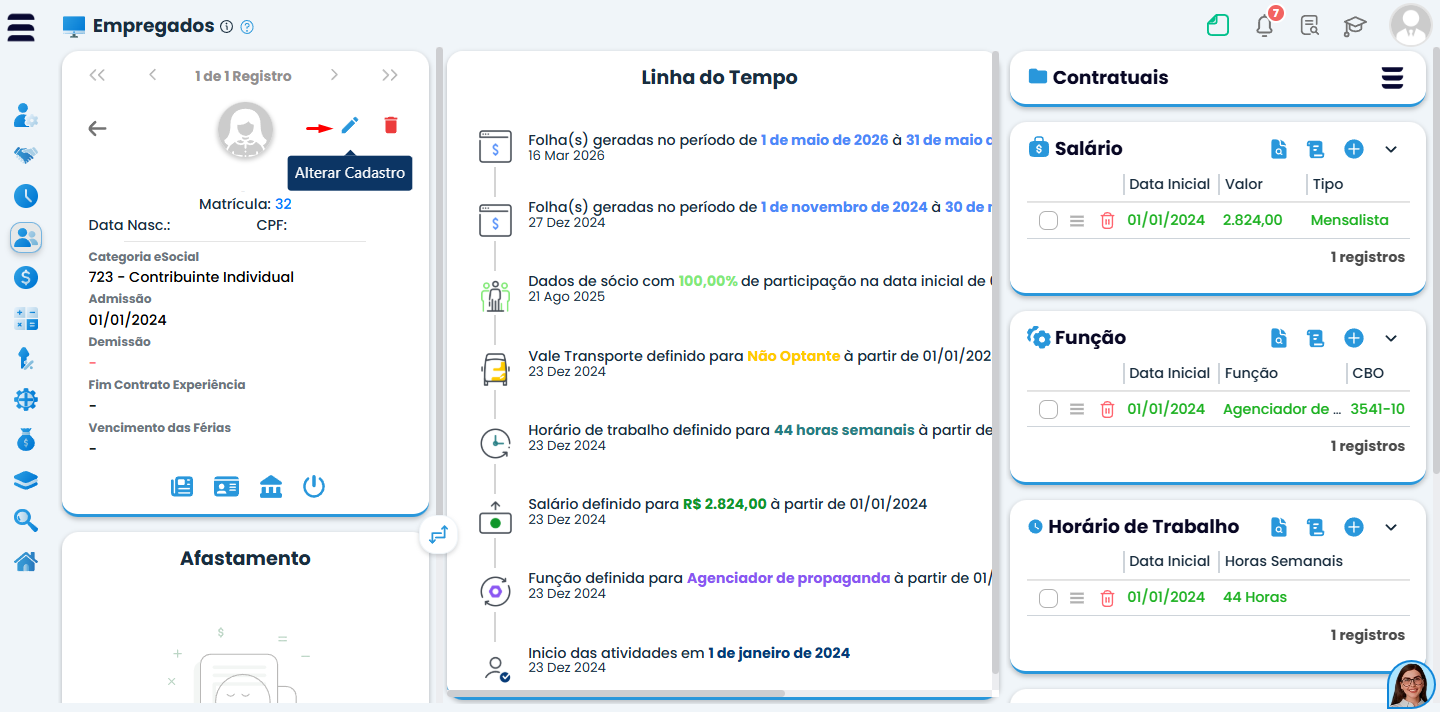This screenshot has height=712, width=1440.
Task: Open the document search icon in header
Action: click(1309, 26)
